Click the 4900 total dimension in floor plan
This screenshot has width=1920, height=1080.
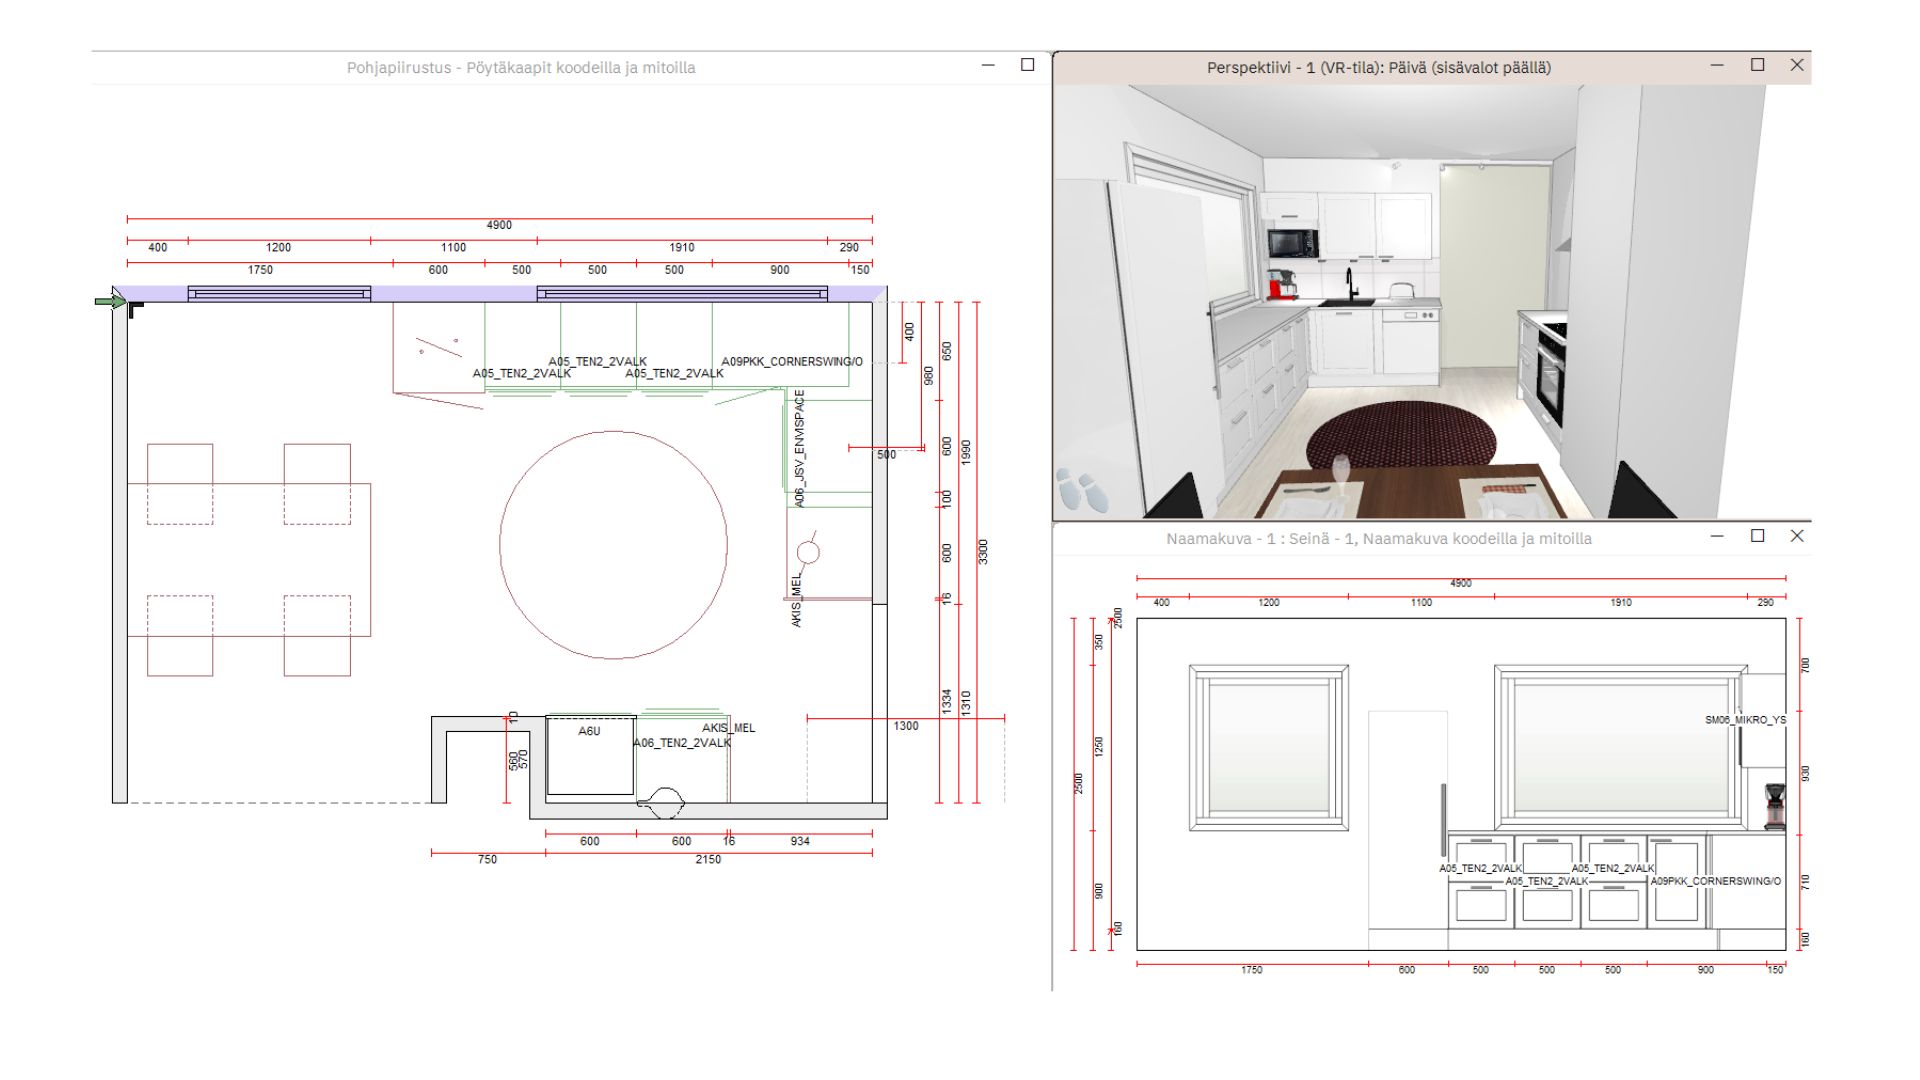point(499,226)
